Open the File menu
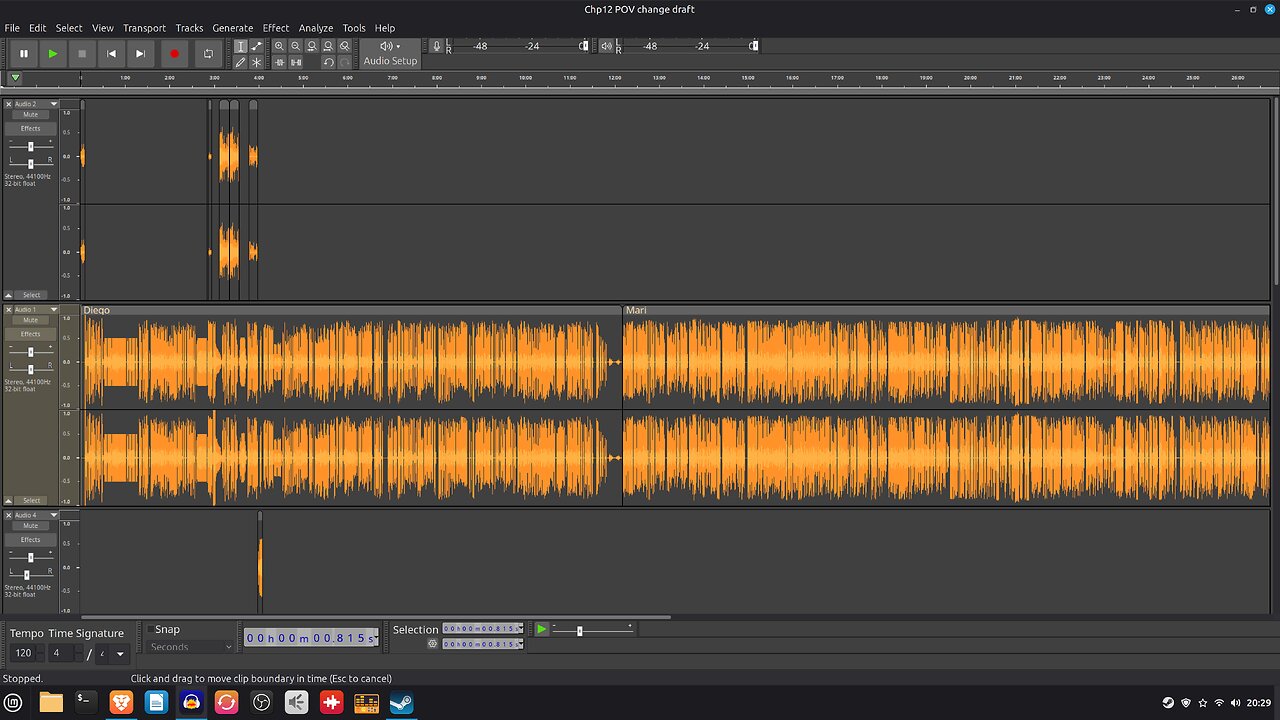This screenshot has width=1280, height=720. (x=12, y=28)
